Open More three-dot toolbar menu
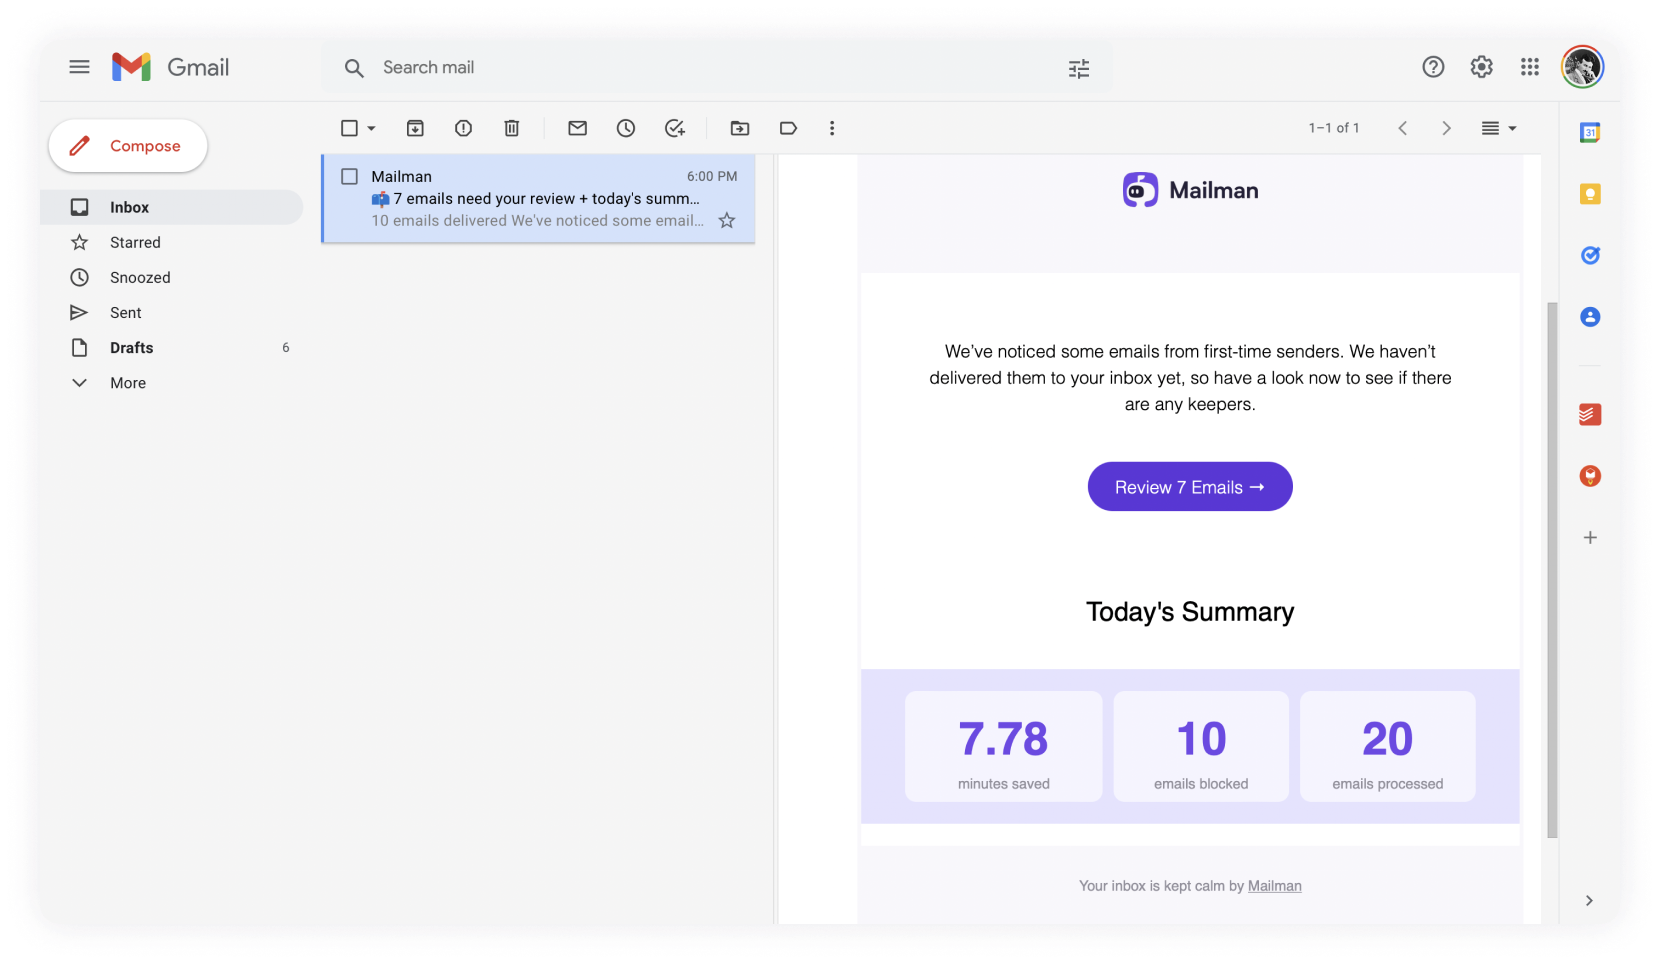 click(831, 128)
